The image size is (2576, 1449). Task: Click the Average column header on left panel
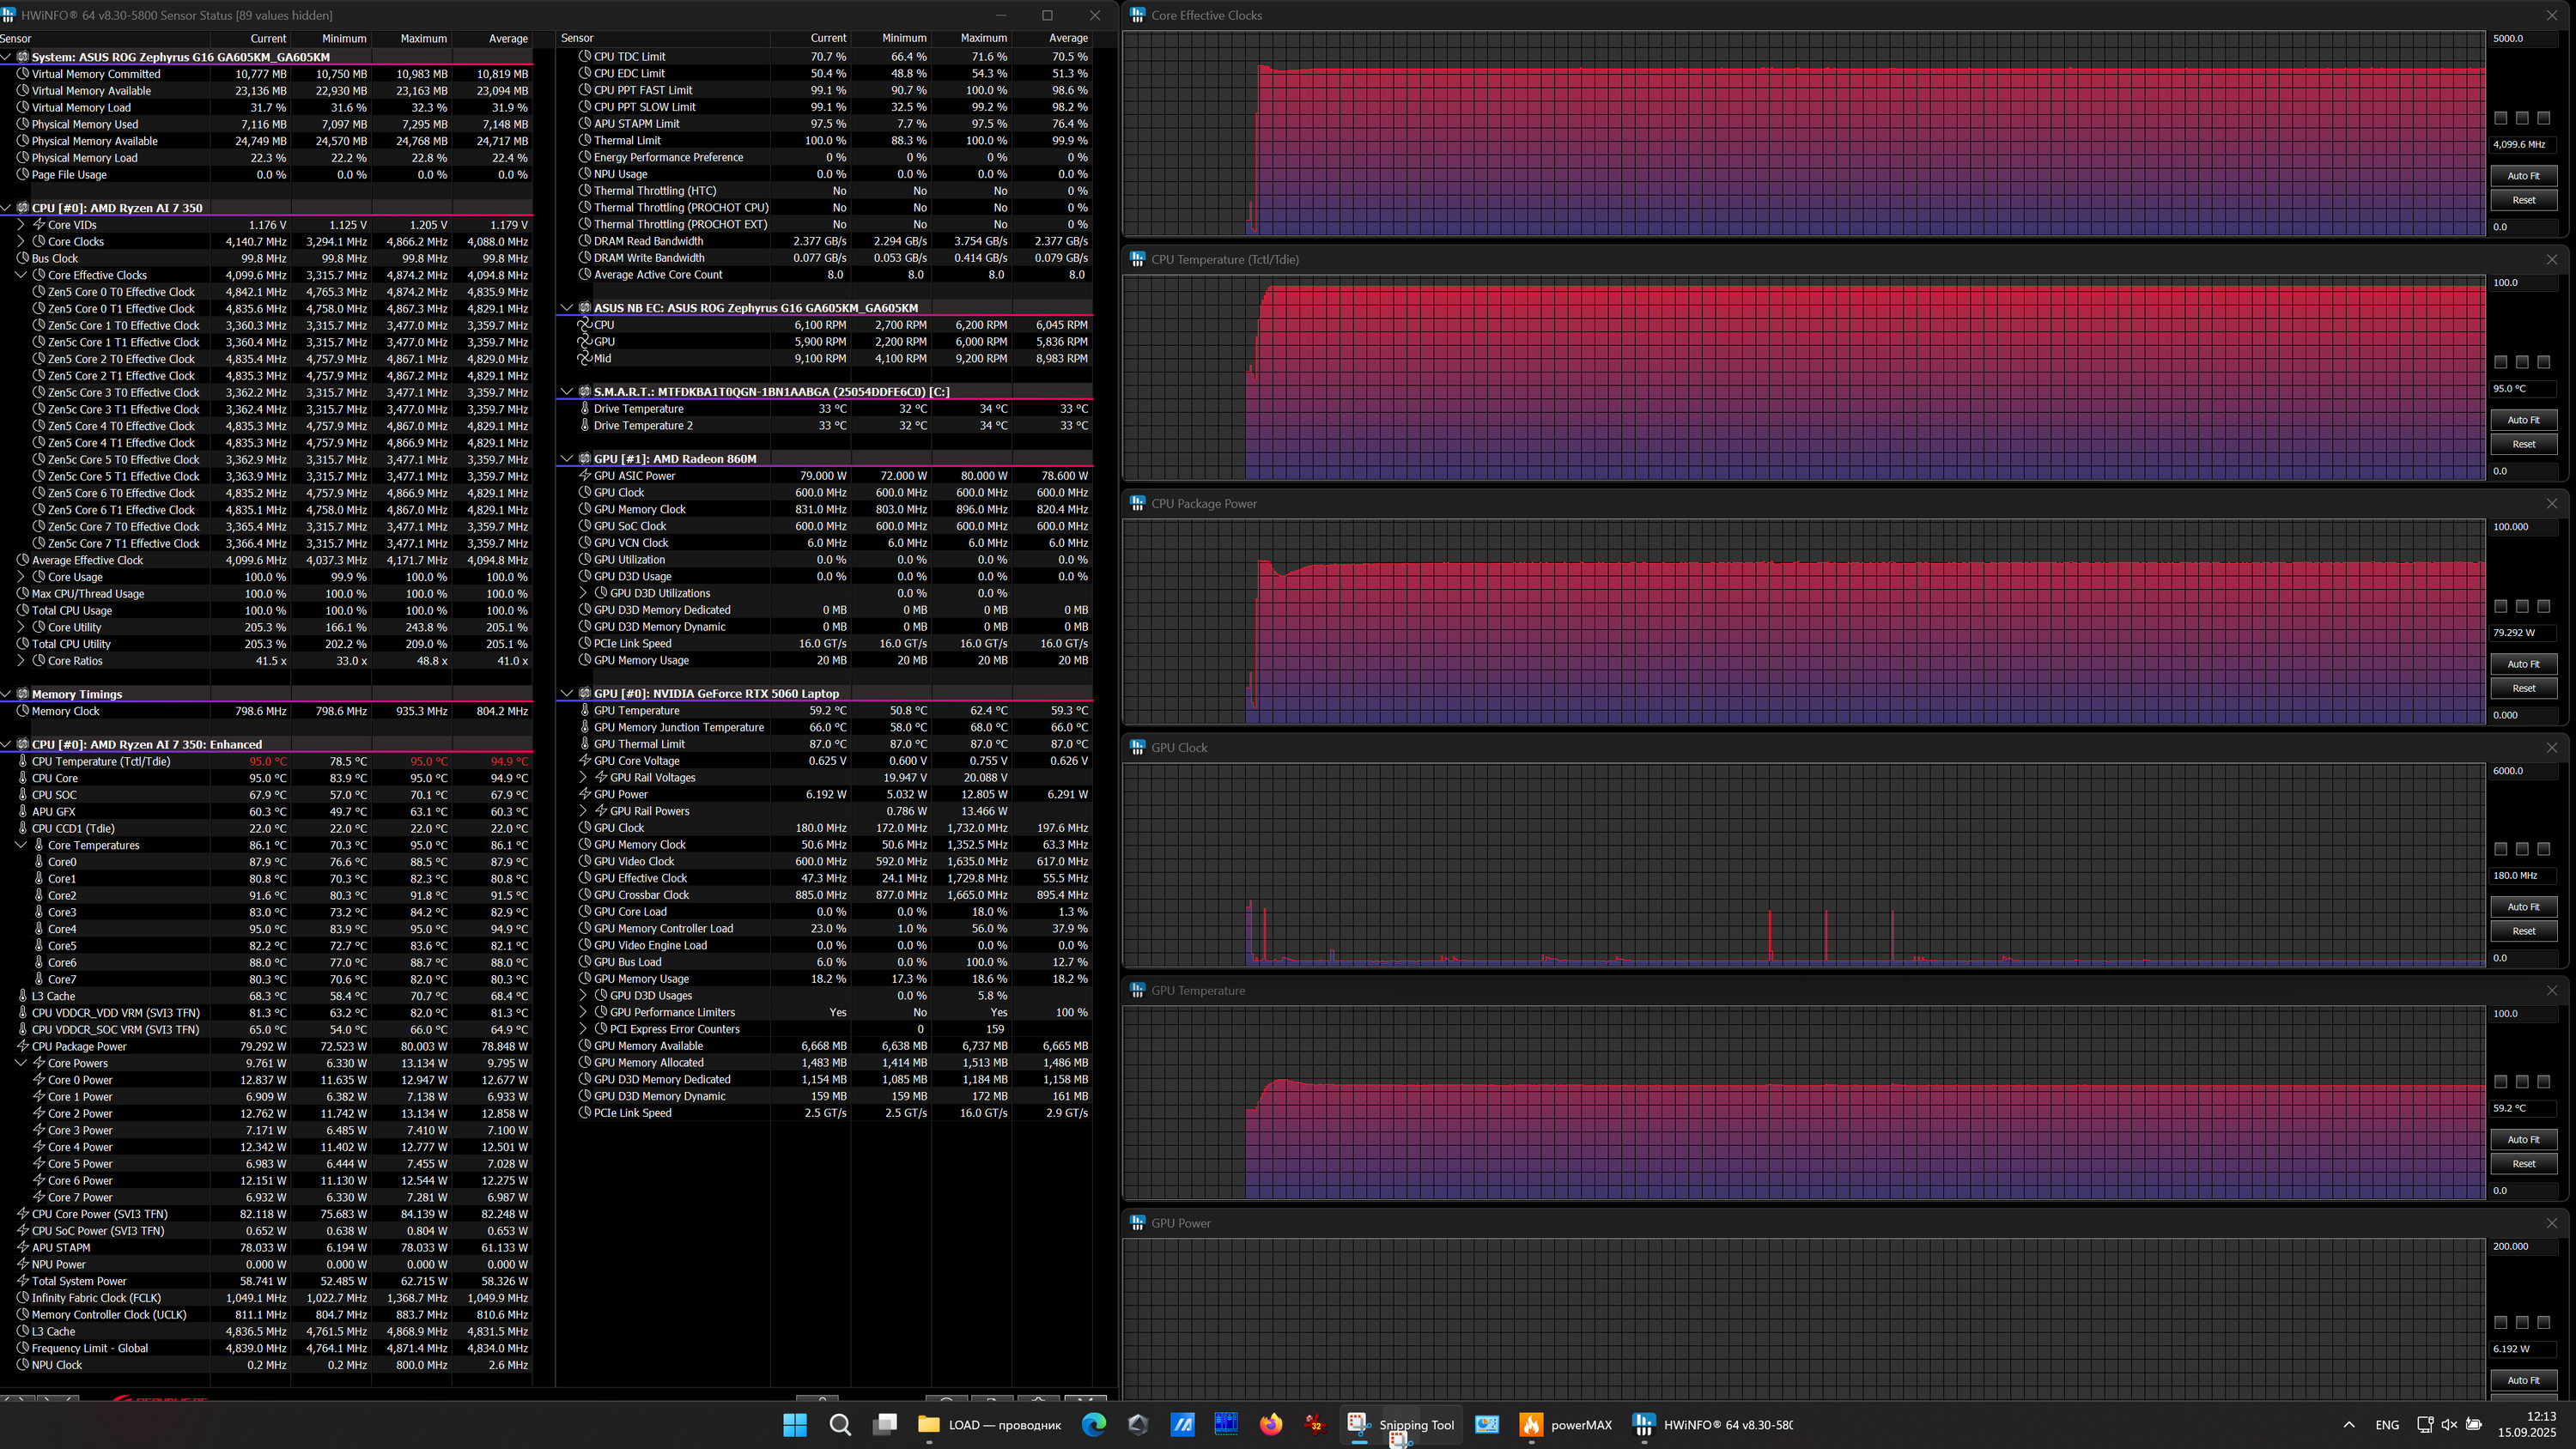pos(508,38)
